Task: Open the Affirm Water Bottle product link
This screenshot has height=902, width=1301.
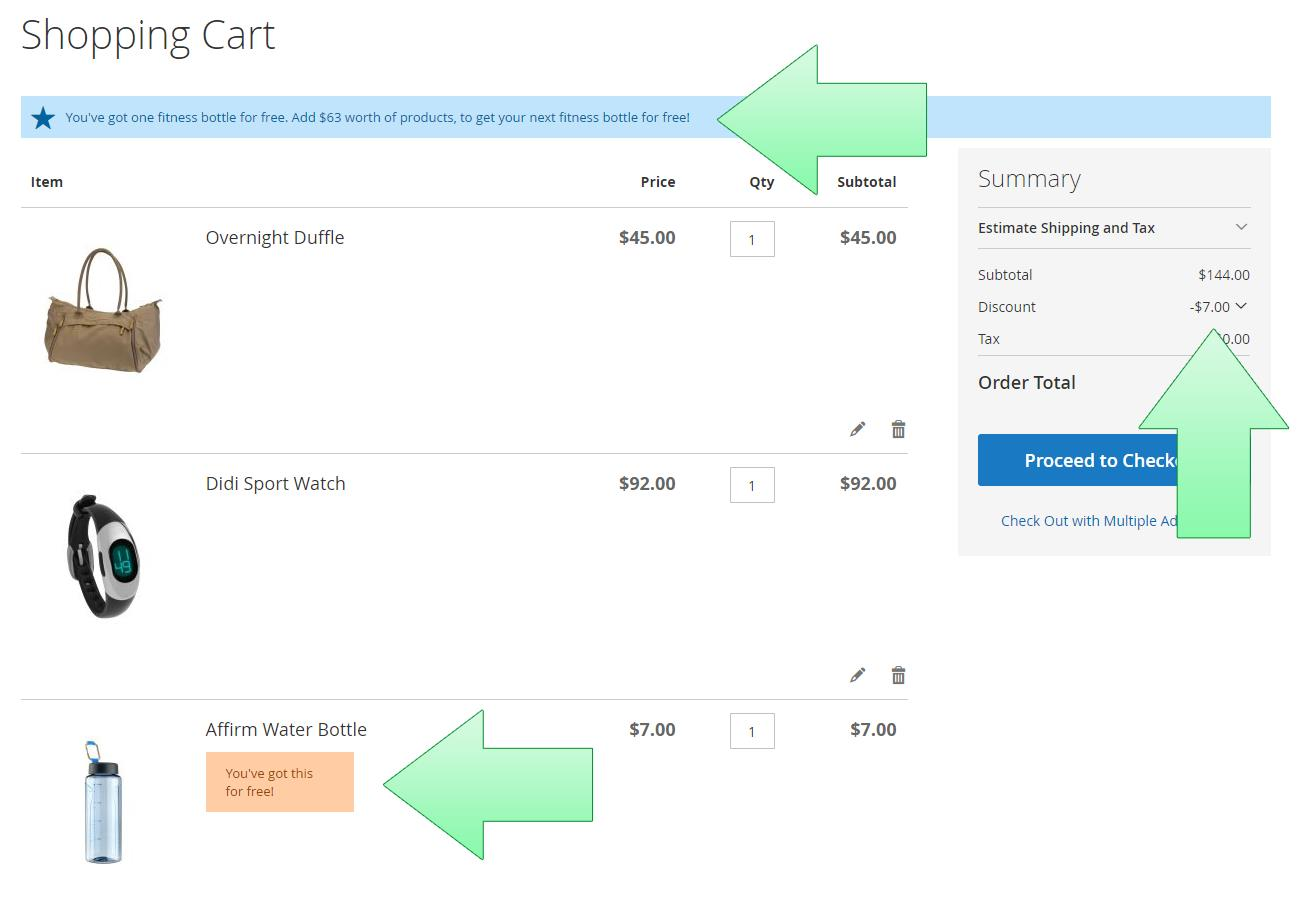Action: point(286,730)
